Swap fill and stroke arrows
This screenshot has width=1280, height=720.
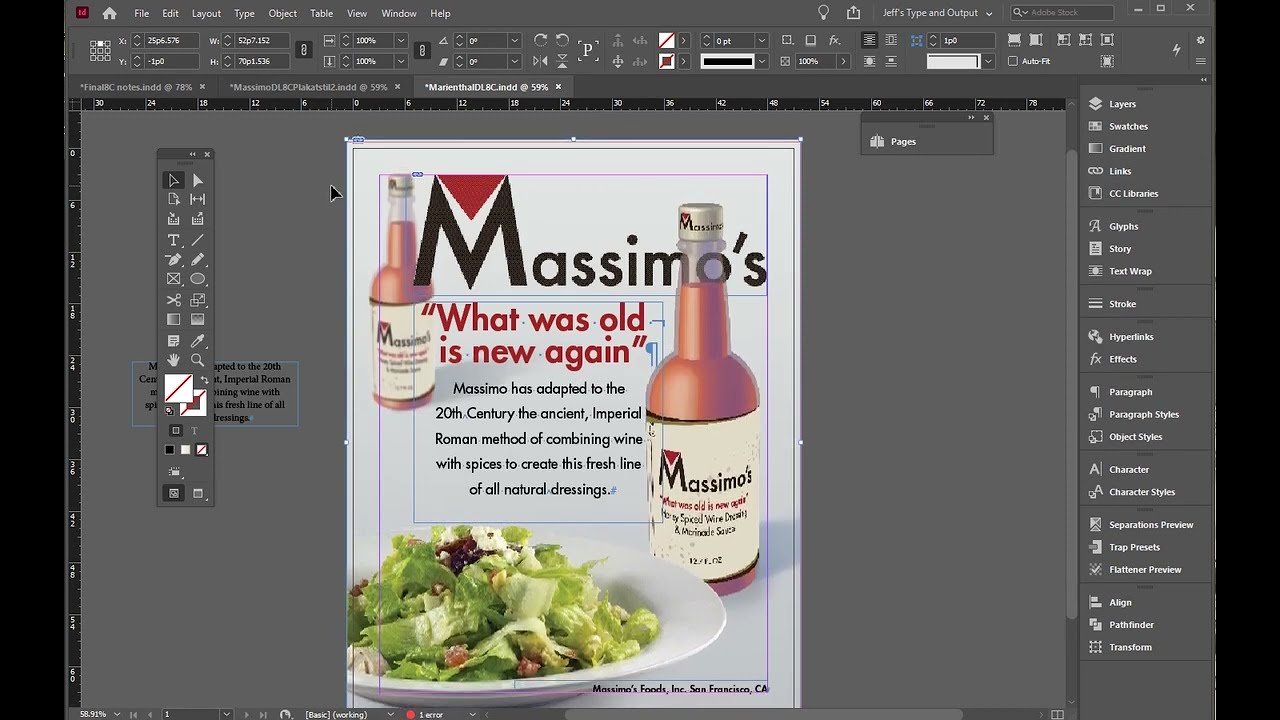tap(204, 380)
